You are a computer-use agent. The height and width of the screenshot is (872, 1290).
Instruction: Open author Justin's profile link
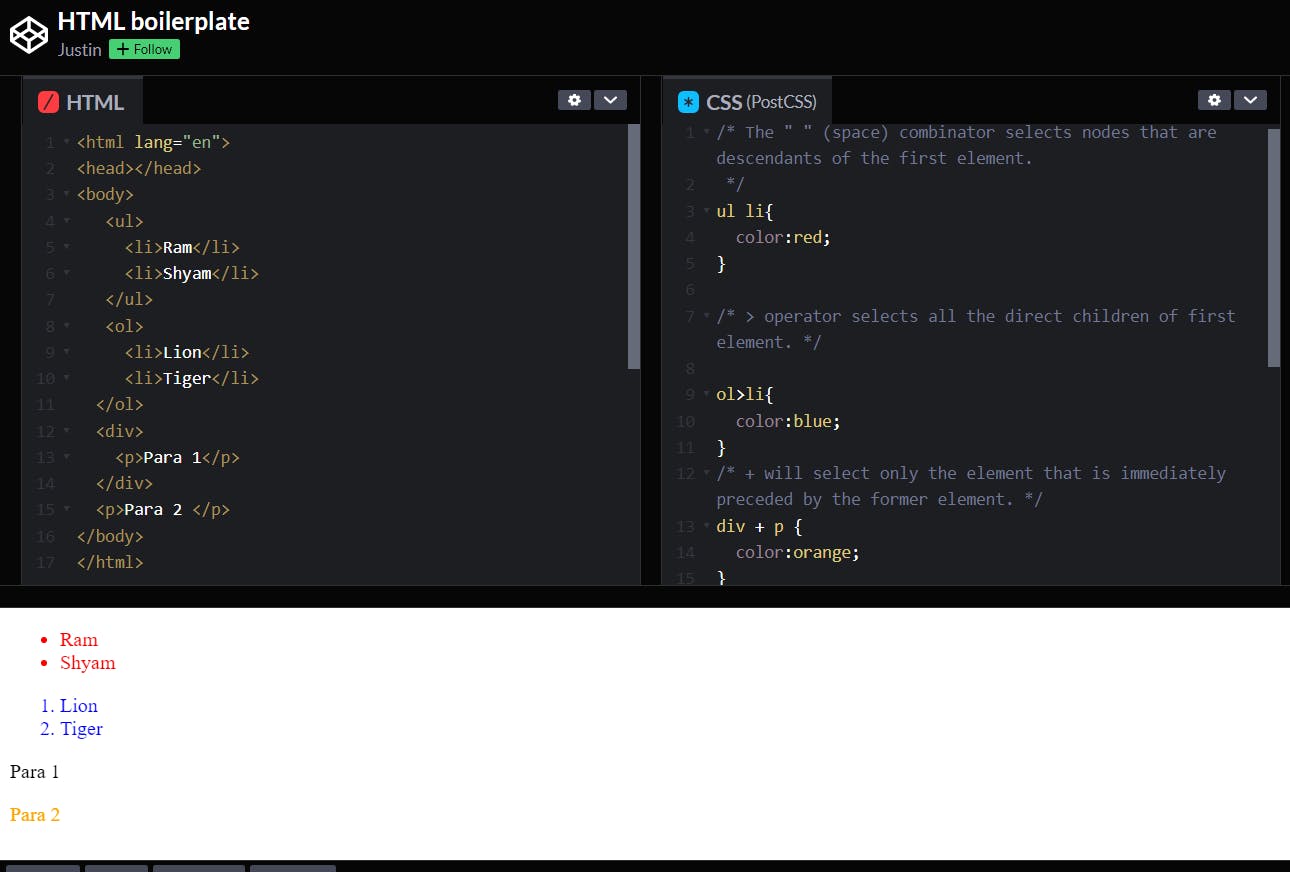80,49
